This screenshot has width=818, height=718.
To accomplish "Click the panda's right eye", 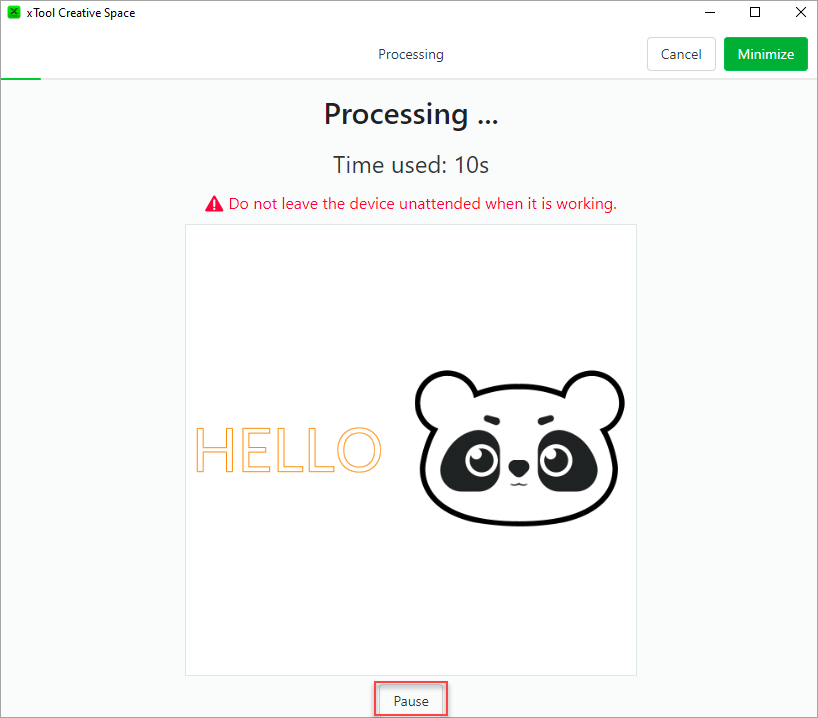I will [x=556, y=460].
